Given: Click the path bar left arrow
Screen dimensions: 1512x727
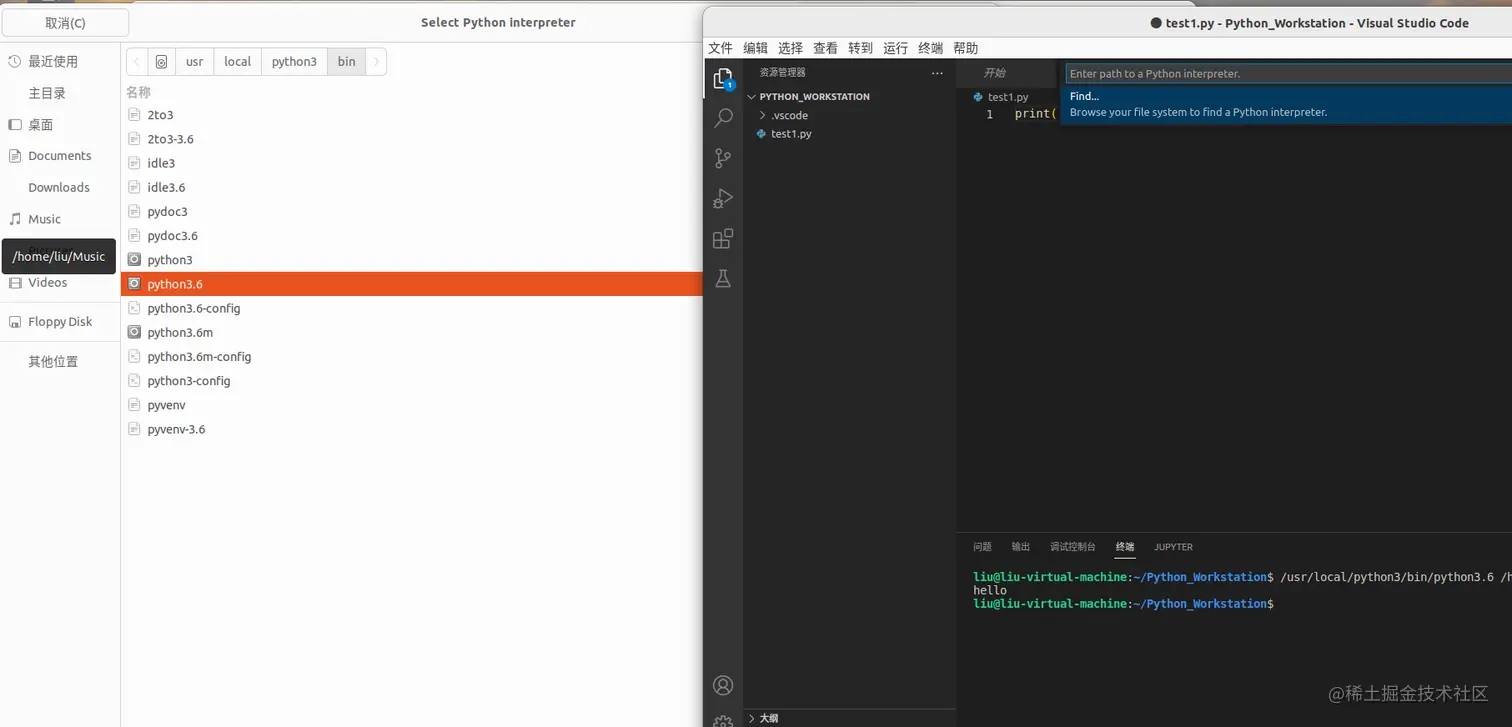Looking at the screenshot, I should pos(137,62).
